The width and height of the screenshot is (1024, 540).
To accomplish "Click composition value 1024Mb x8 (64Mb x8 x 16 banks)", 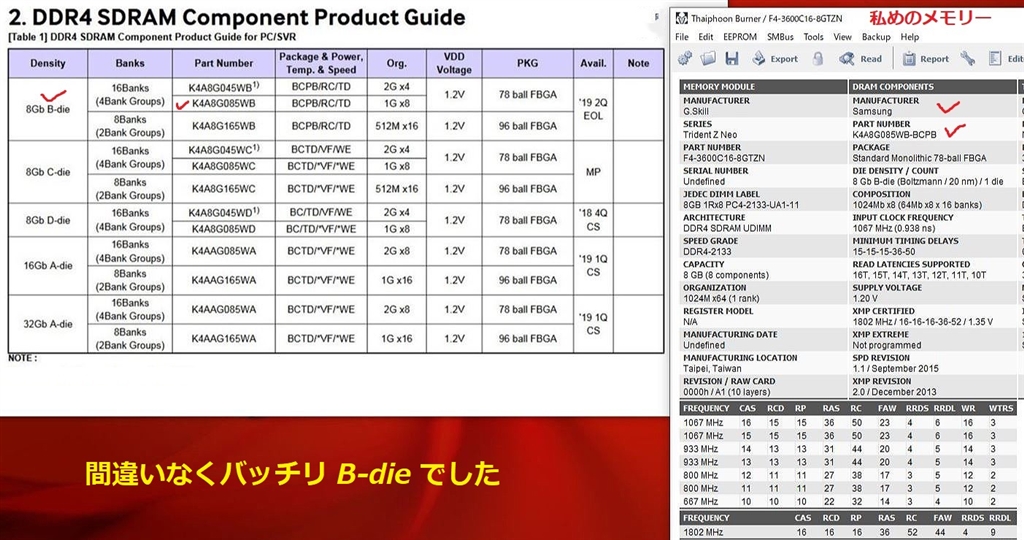I will (x=917, y=205).
